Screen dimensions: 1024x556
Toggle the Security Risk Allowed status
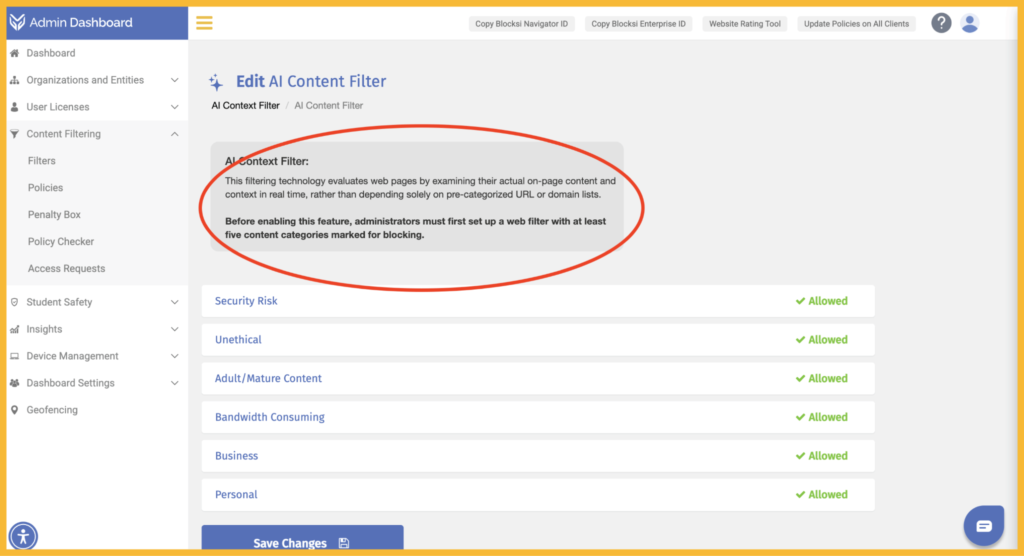[x=822, y=301]
